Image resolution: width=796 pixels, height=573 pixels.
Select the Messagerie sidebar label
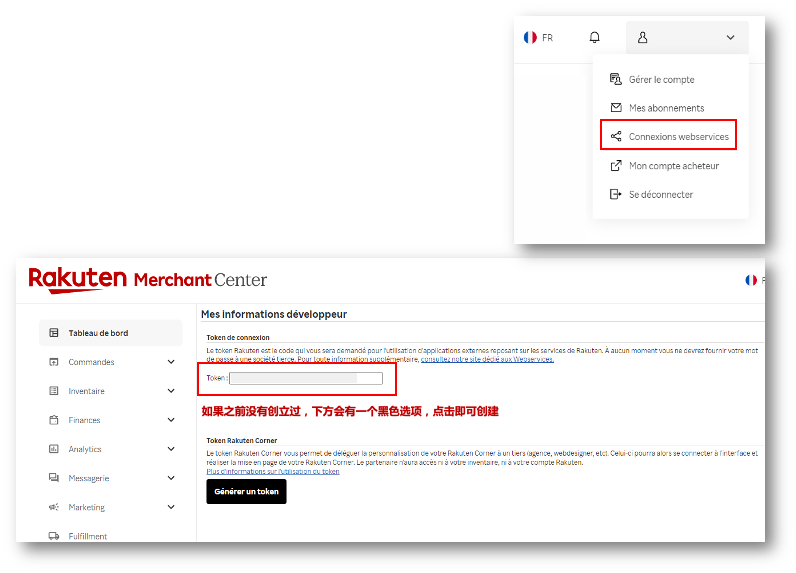pos(89,478)
